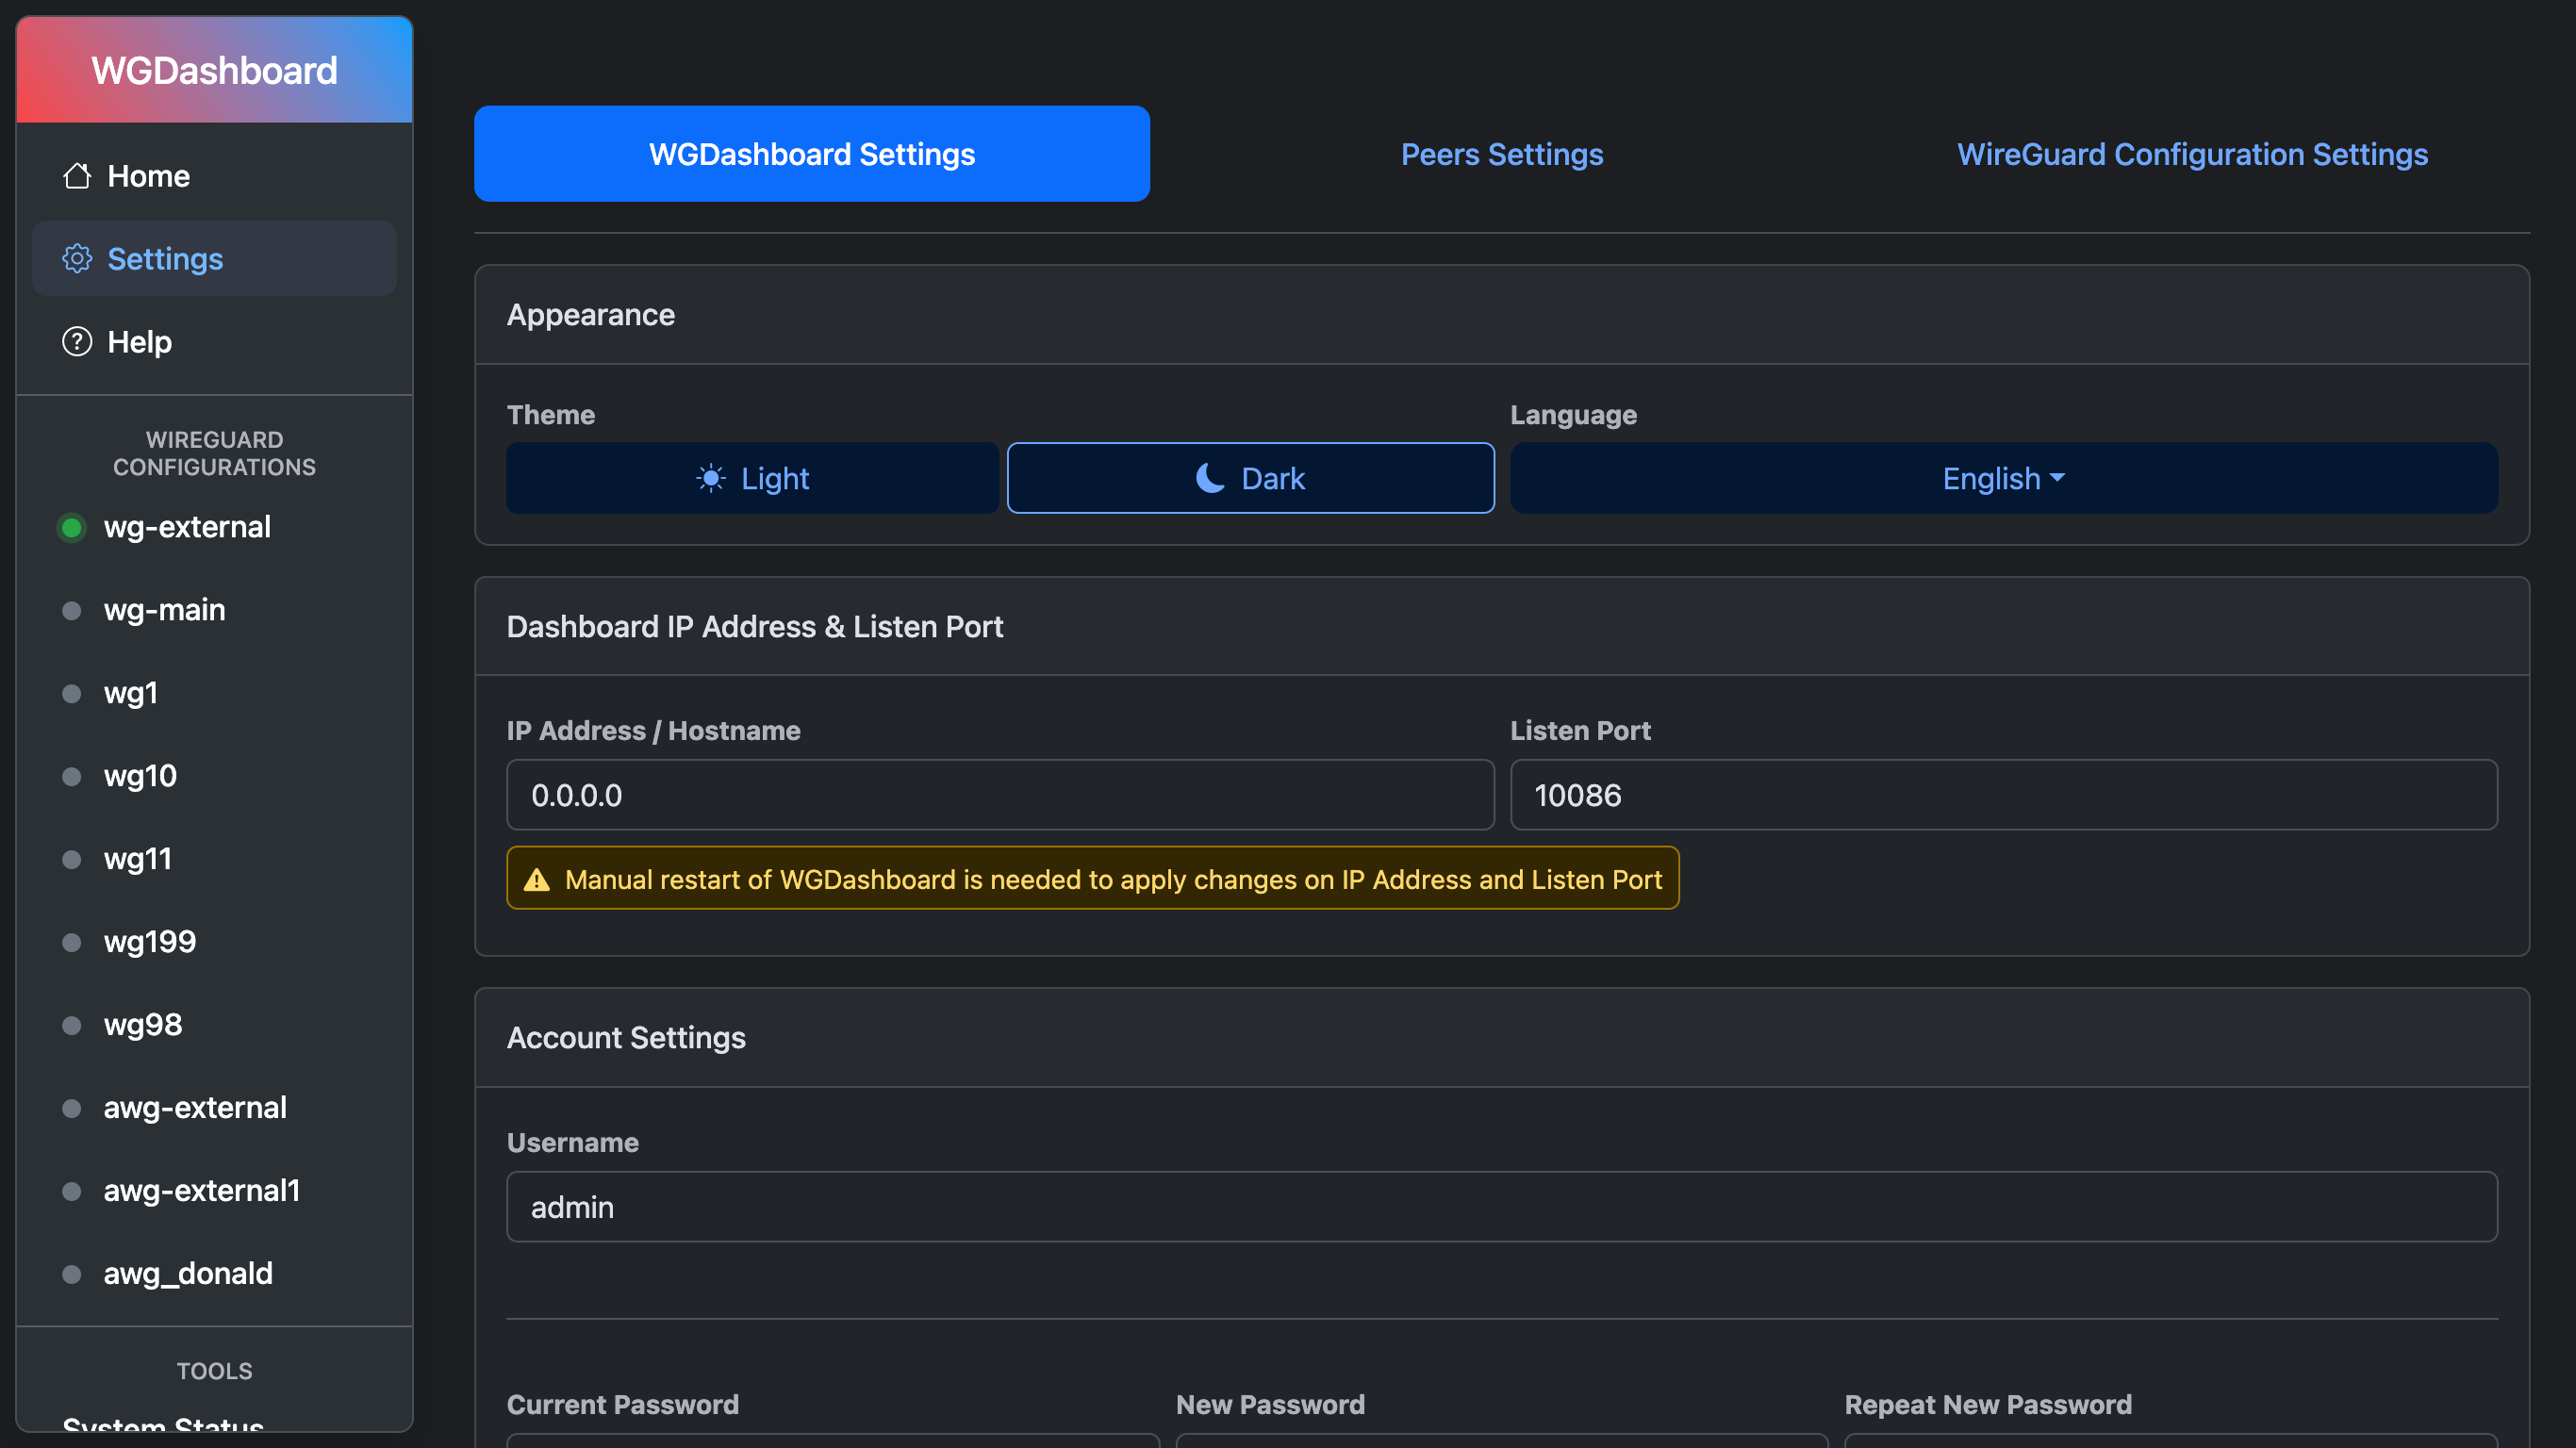Open the wg11 configuration
The height and width of the screenshot is (1448, 2576).
click(214, 860)
